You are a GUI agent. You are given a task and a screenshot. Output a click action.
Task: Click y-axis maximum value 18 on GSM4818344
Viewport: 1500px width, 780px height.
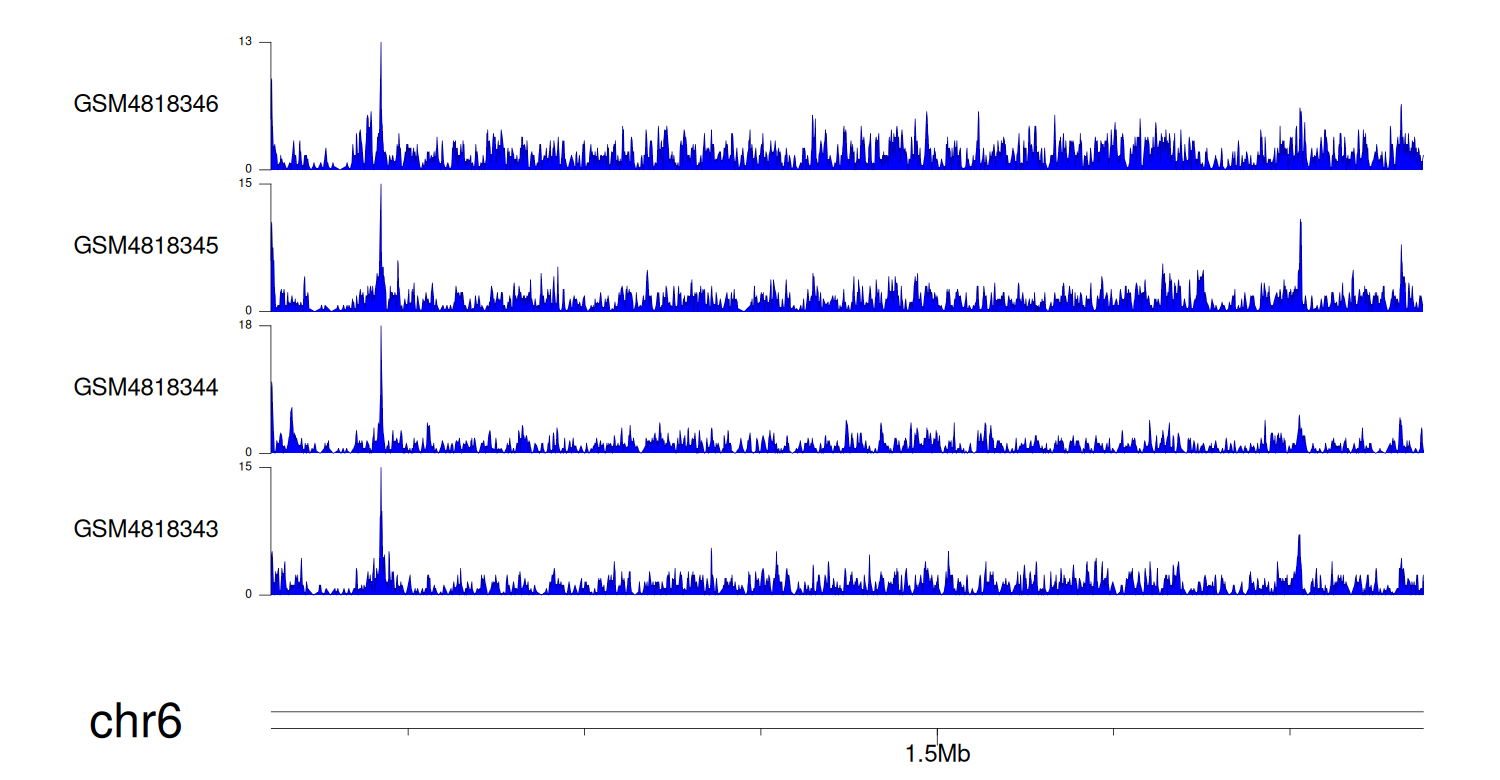245,326
